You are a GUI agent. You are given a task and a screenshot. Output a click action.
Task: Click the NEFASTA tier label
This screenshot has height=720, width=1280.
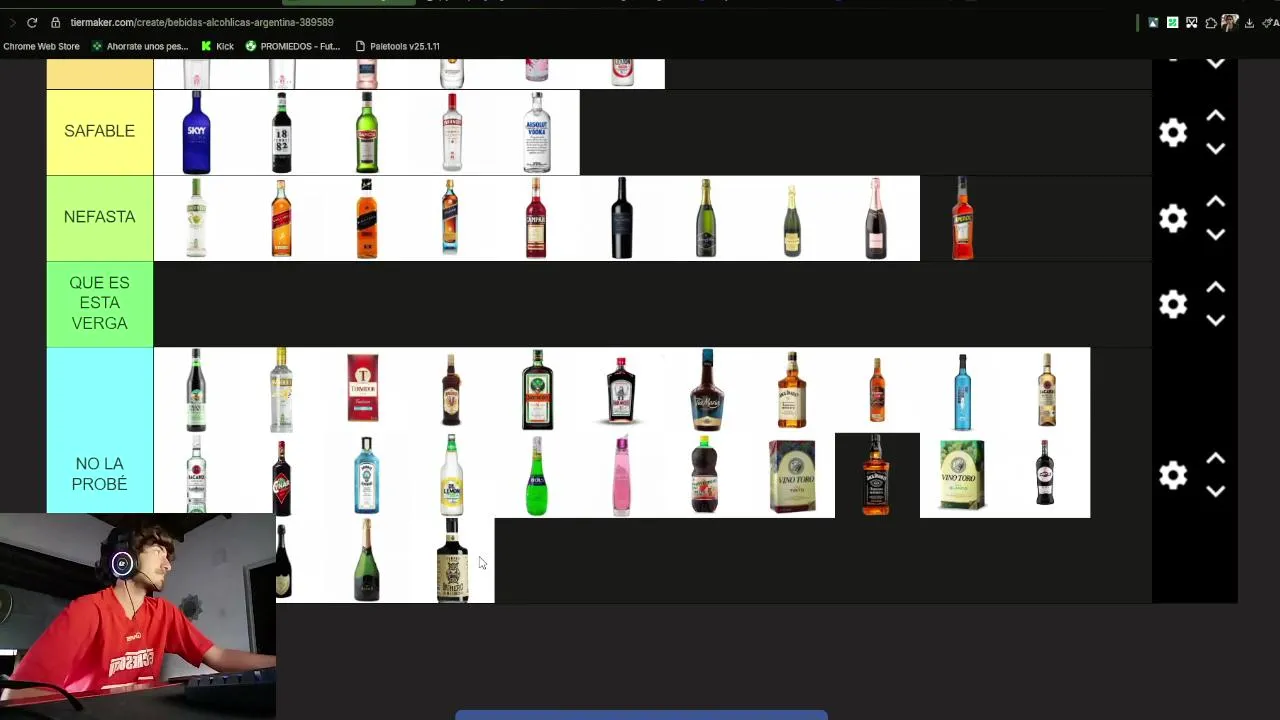point(99,217)
